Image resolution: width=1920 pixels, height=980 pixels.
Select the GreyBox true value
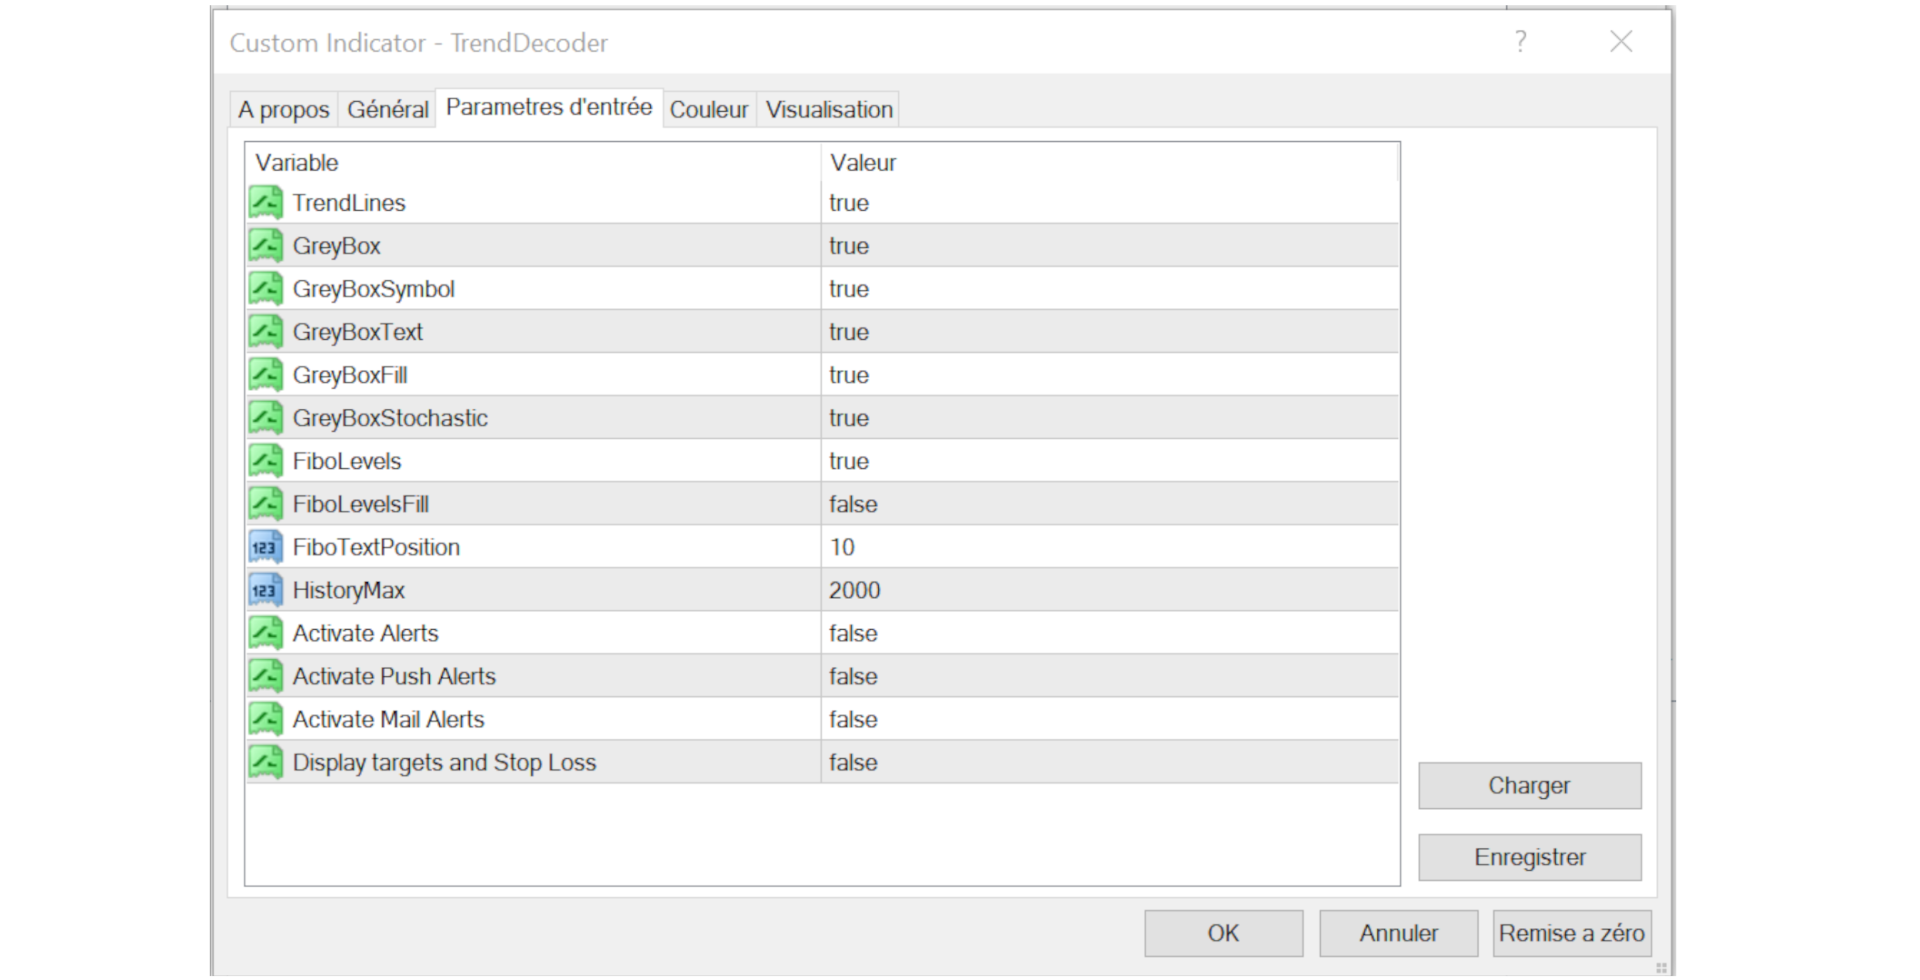click(x=849, y=246)
